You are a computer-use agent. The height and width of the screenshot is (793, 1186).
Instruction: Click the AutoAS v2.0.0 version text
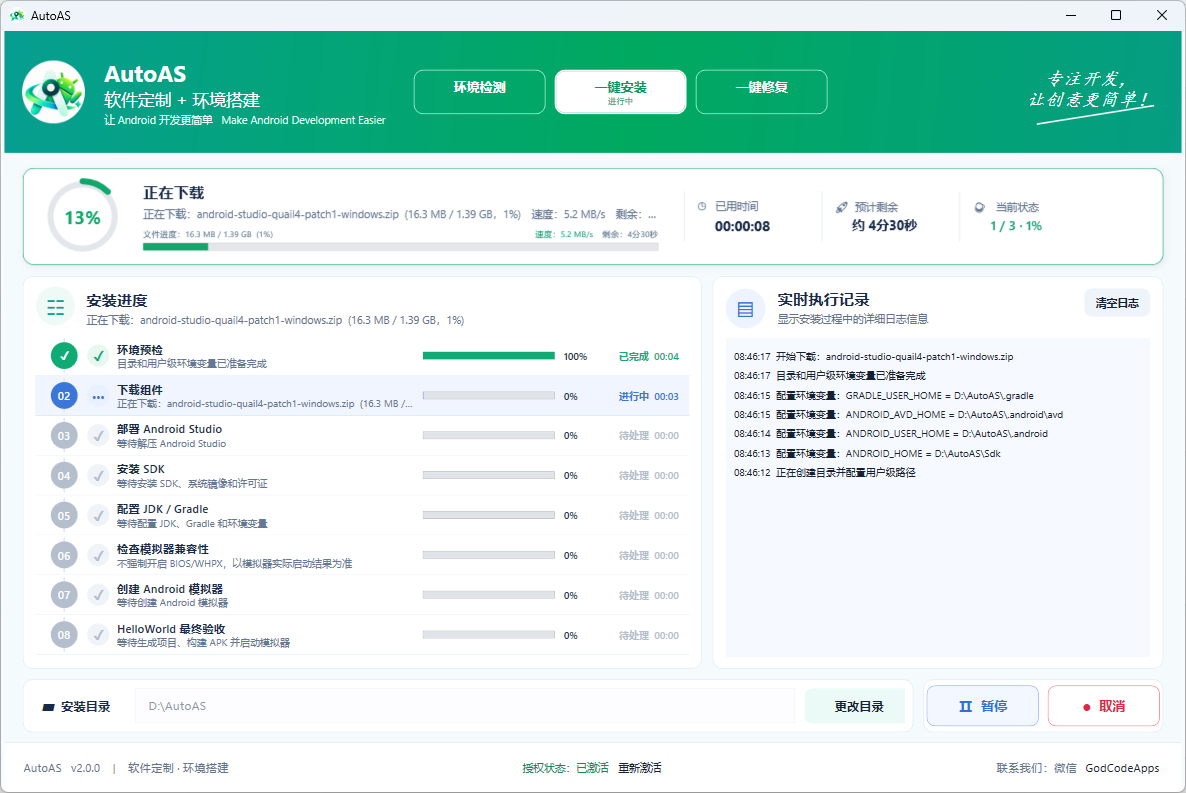pos(61,768)
